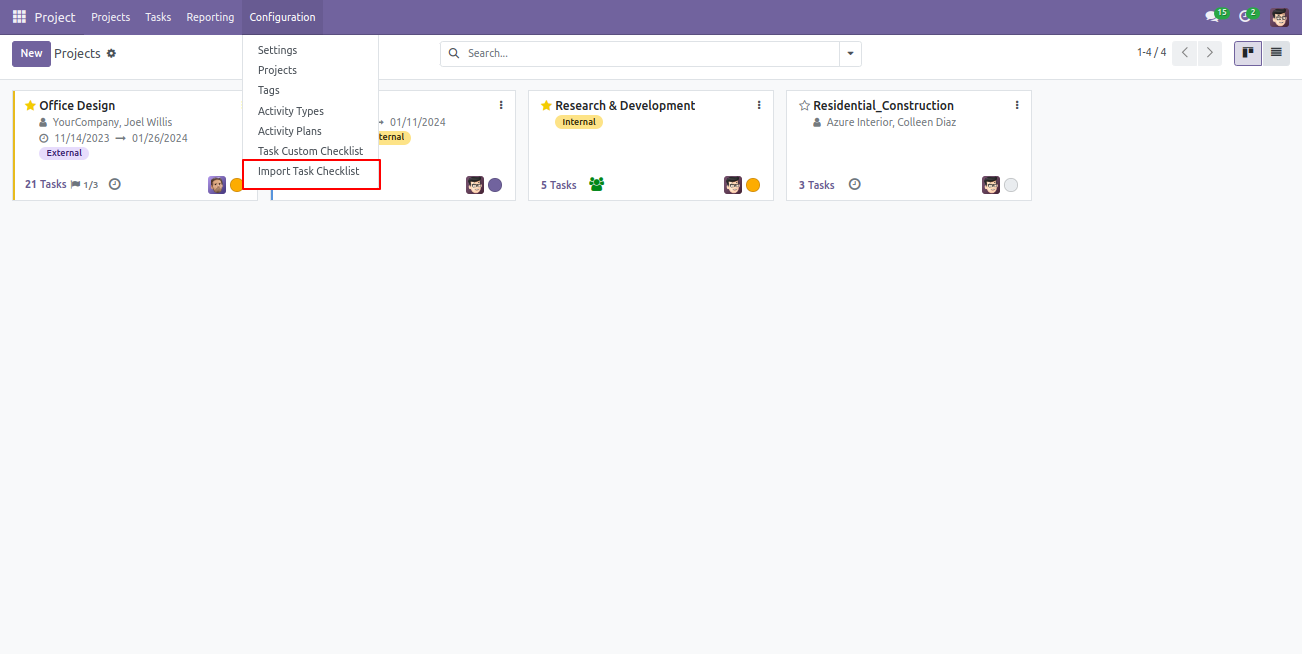Open the Tasks top menu

[158, 17]
